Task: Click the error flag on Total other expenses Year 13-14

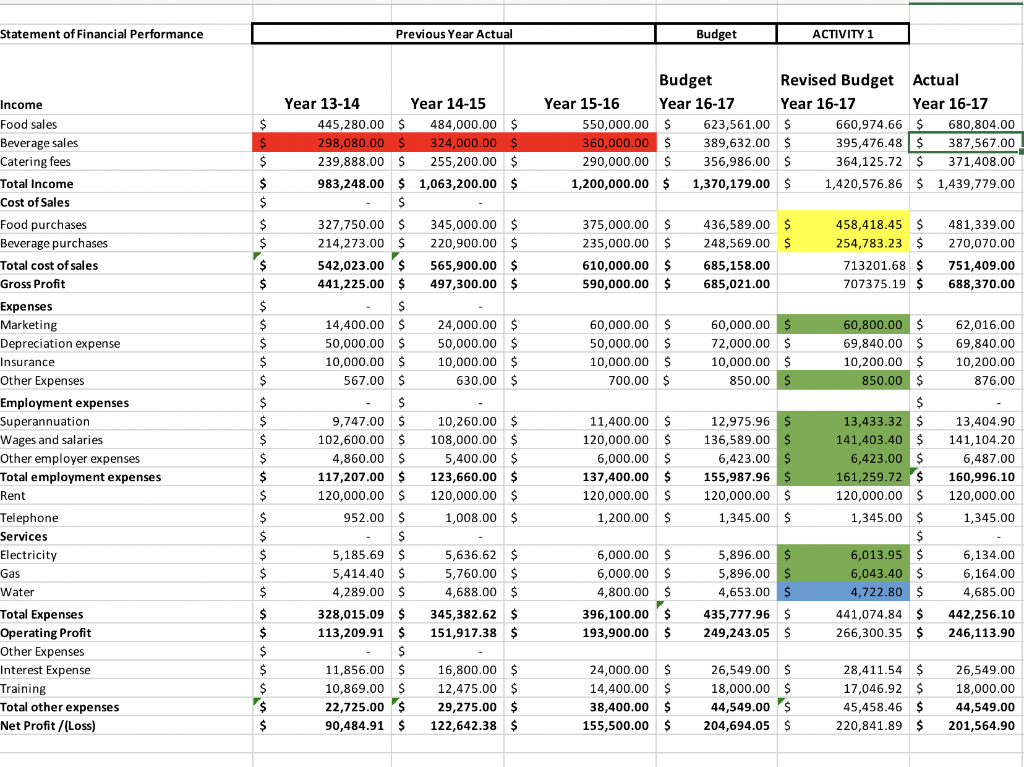Action: point(257,701)
